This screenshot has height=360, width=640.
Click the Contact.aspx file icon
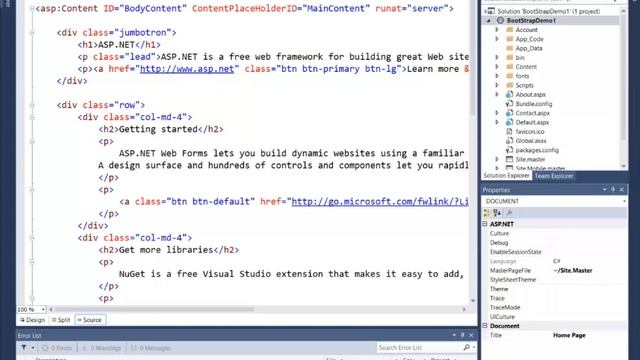coord(509,113)
